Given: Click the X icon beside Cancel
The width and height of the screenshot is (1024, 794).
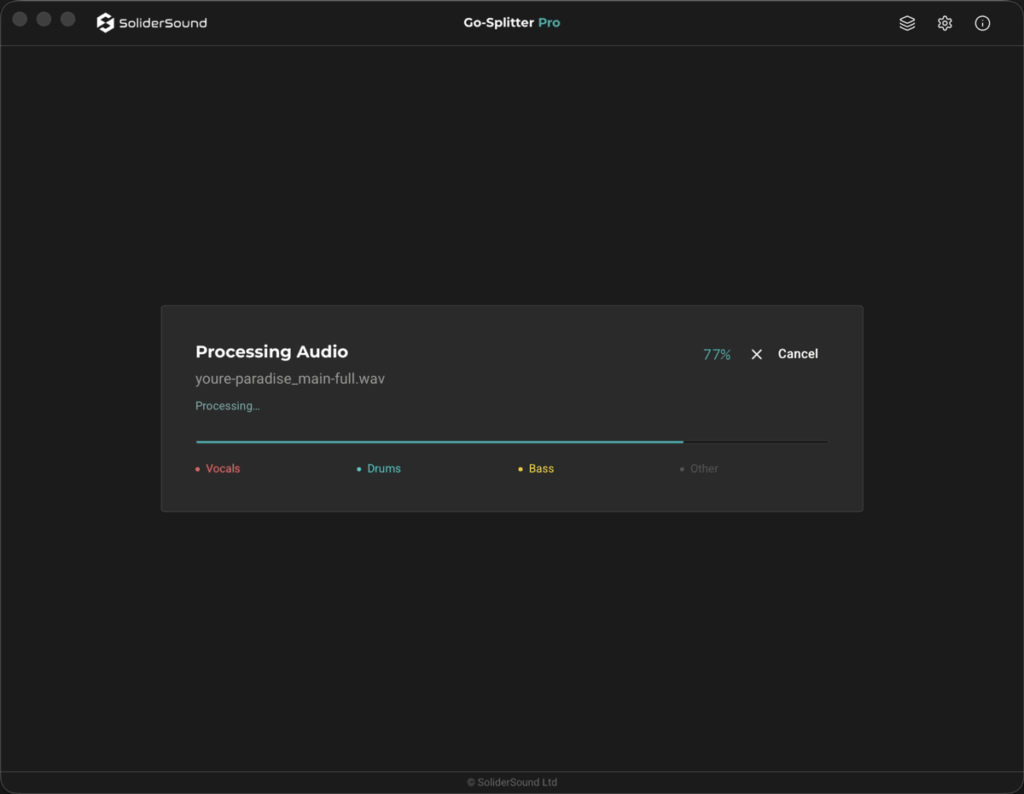Looking at the screenshot, I should pyautogui.click(x=756, y=354).
